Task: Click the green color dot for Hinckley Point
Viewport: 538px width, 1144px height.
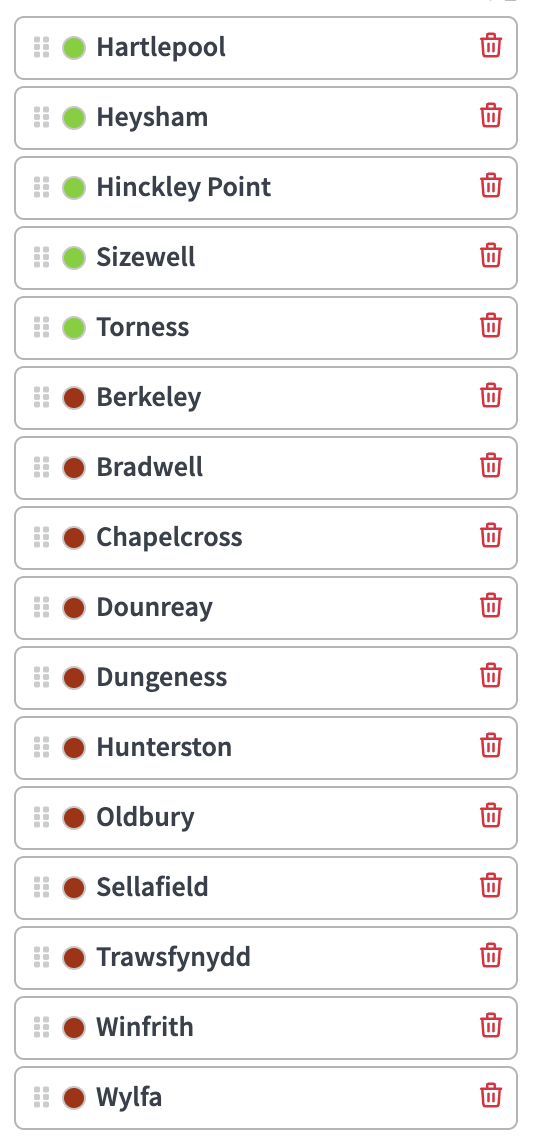Action: pos(74,188)
